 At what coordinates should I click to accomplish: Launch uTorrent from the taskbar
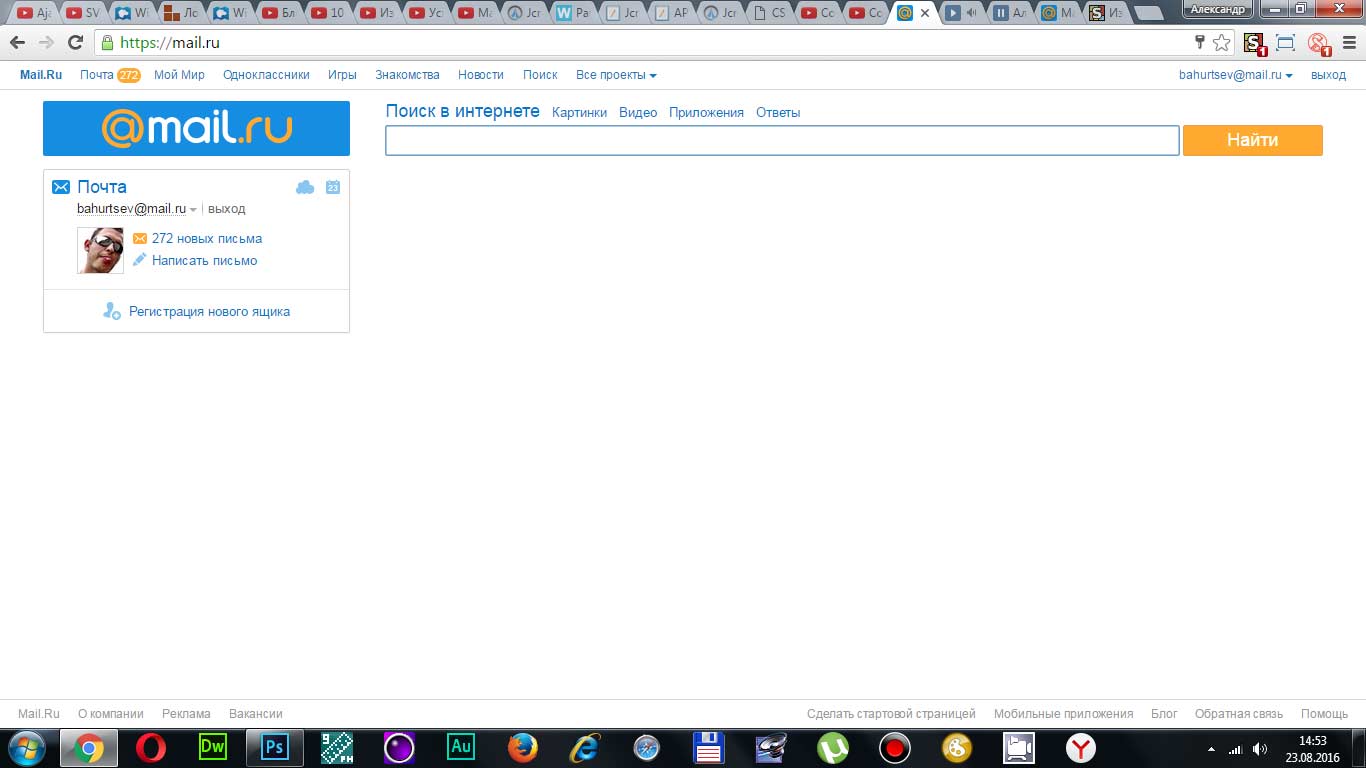pyautogui.click(x=833, y=748)
